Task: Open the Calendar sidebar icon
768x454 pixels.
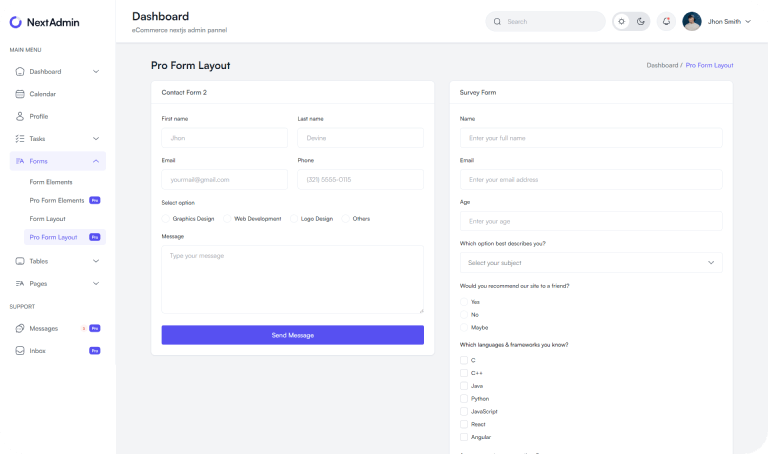Action: point(20,94)
